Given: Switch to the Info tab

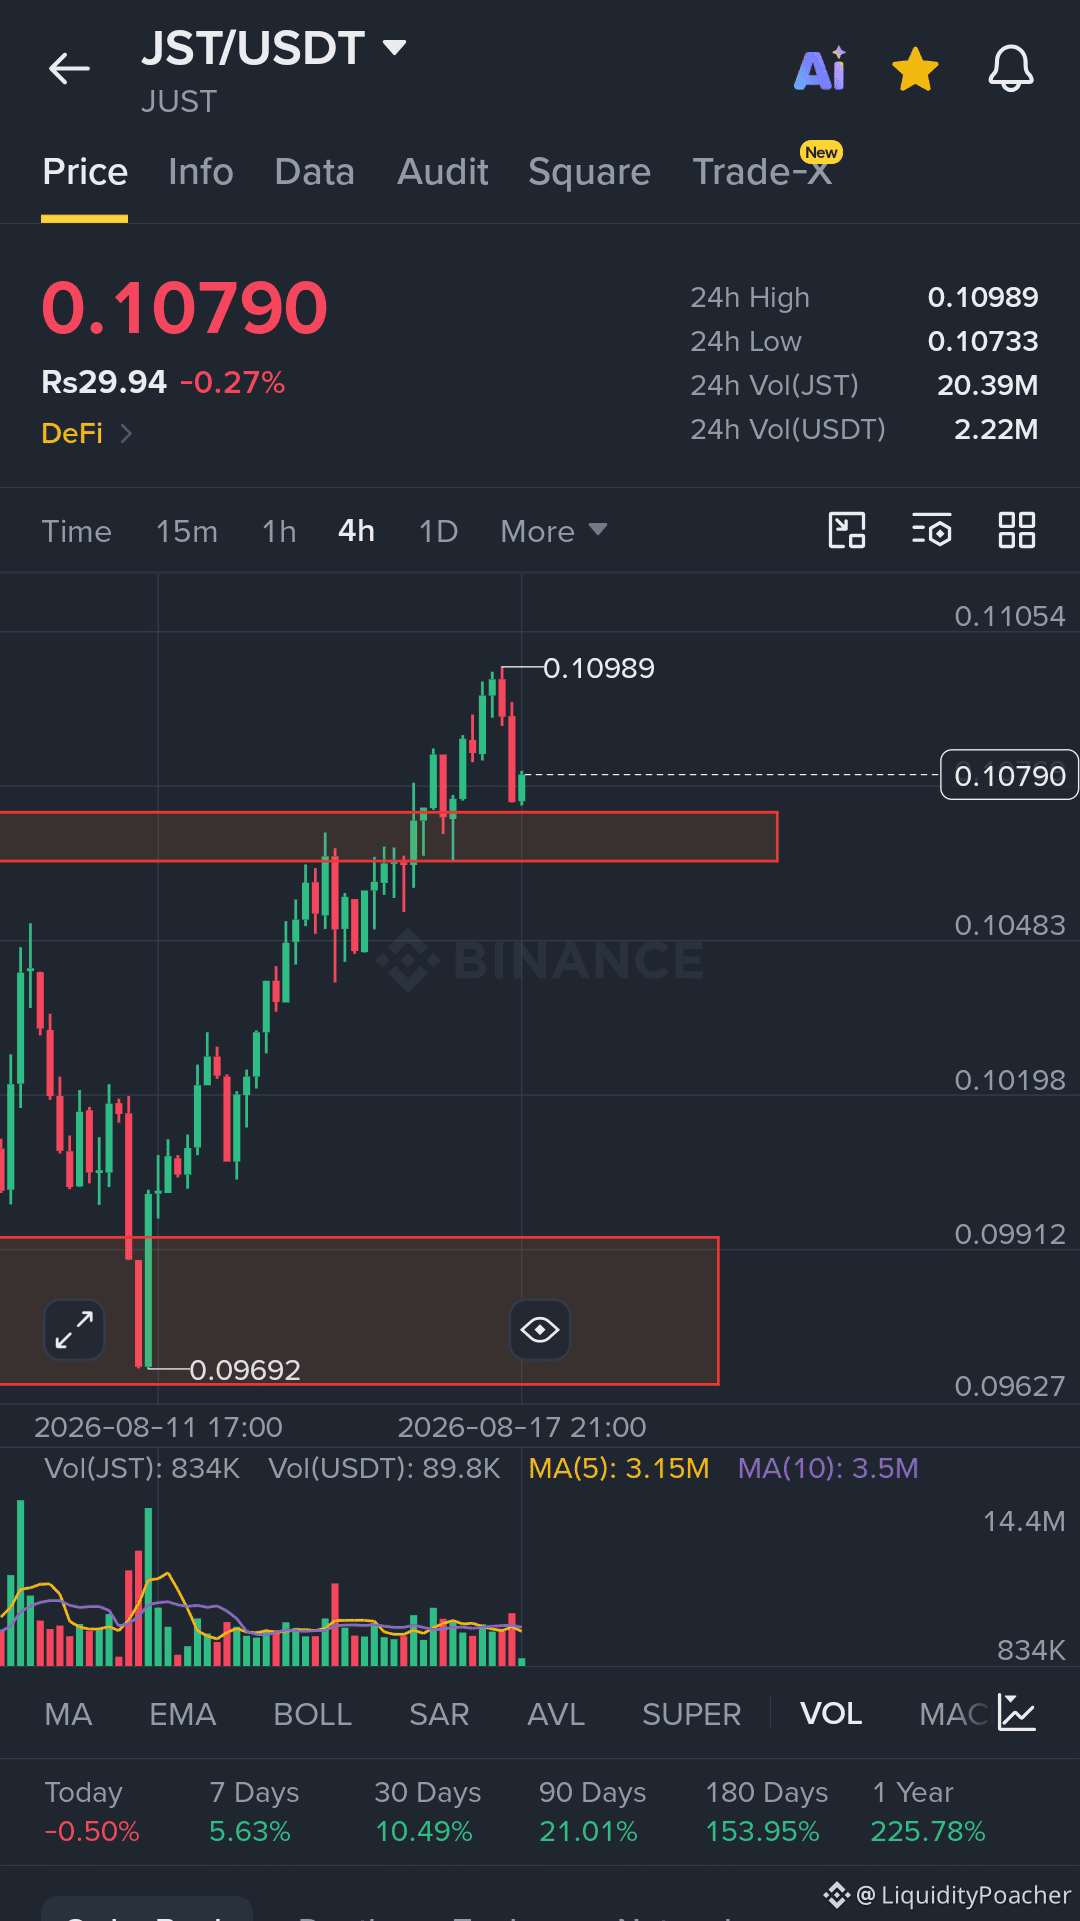Looking at the screenshot, I should click(x=201, y=172).
